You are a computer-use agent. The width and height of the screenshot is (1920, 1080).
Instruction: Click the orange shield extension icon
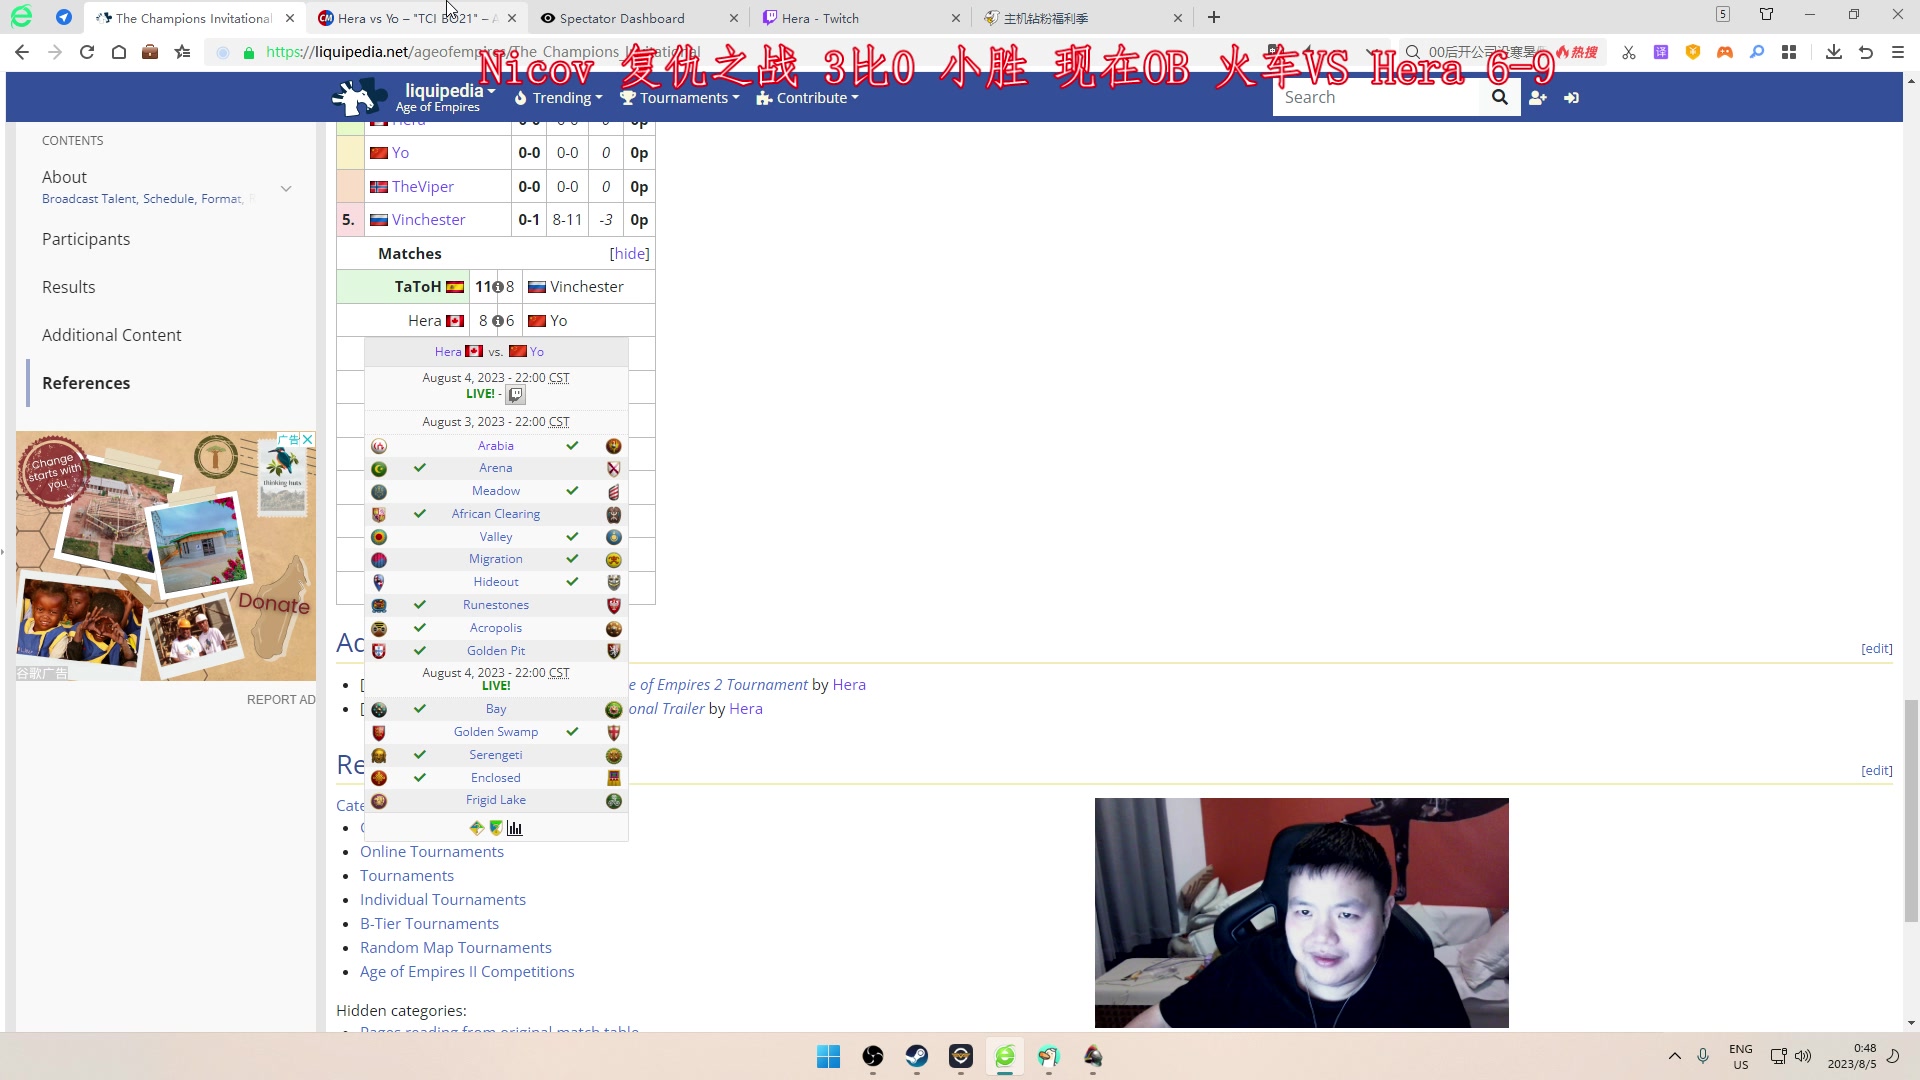coord(1693,52)
